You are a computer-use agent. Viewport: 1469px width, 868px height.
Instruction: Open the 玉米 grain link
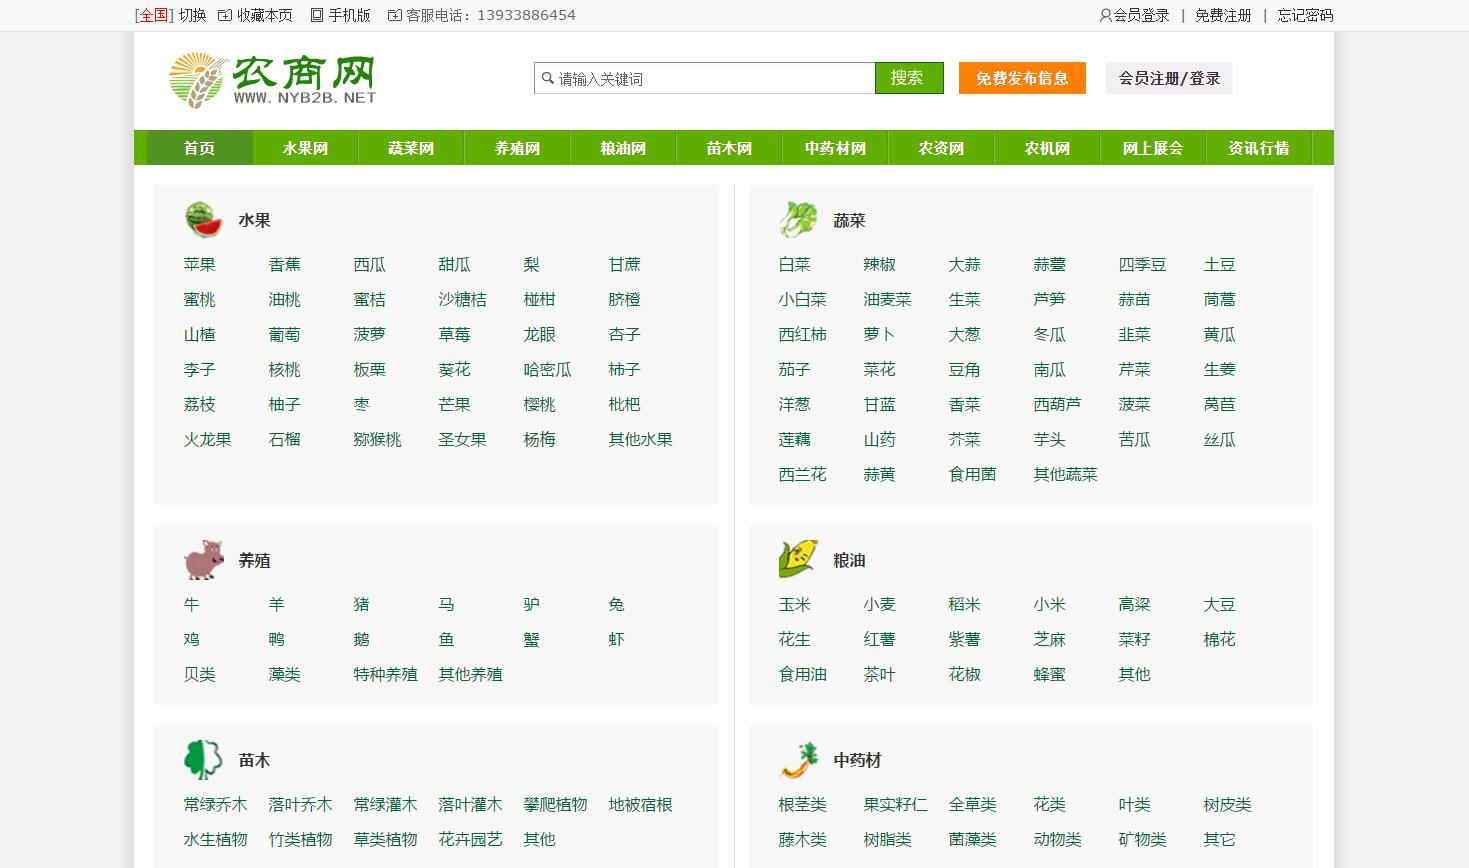(x=795, y=604)
